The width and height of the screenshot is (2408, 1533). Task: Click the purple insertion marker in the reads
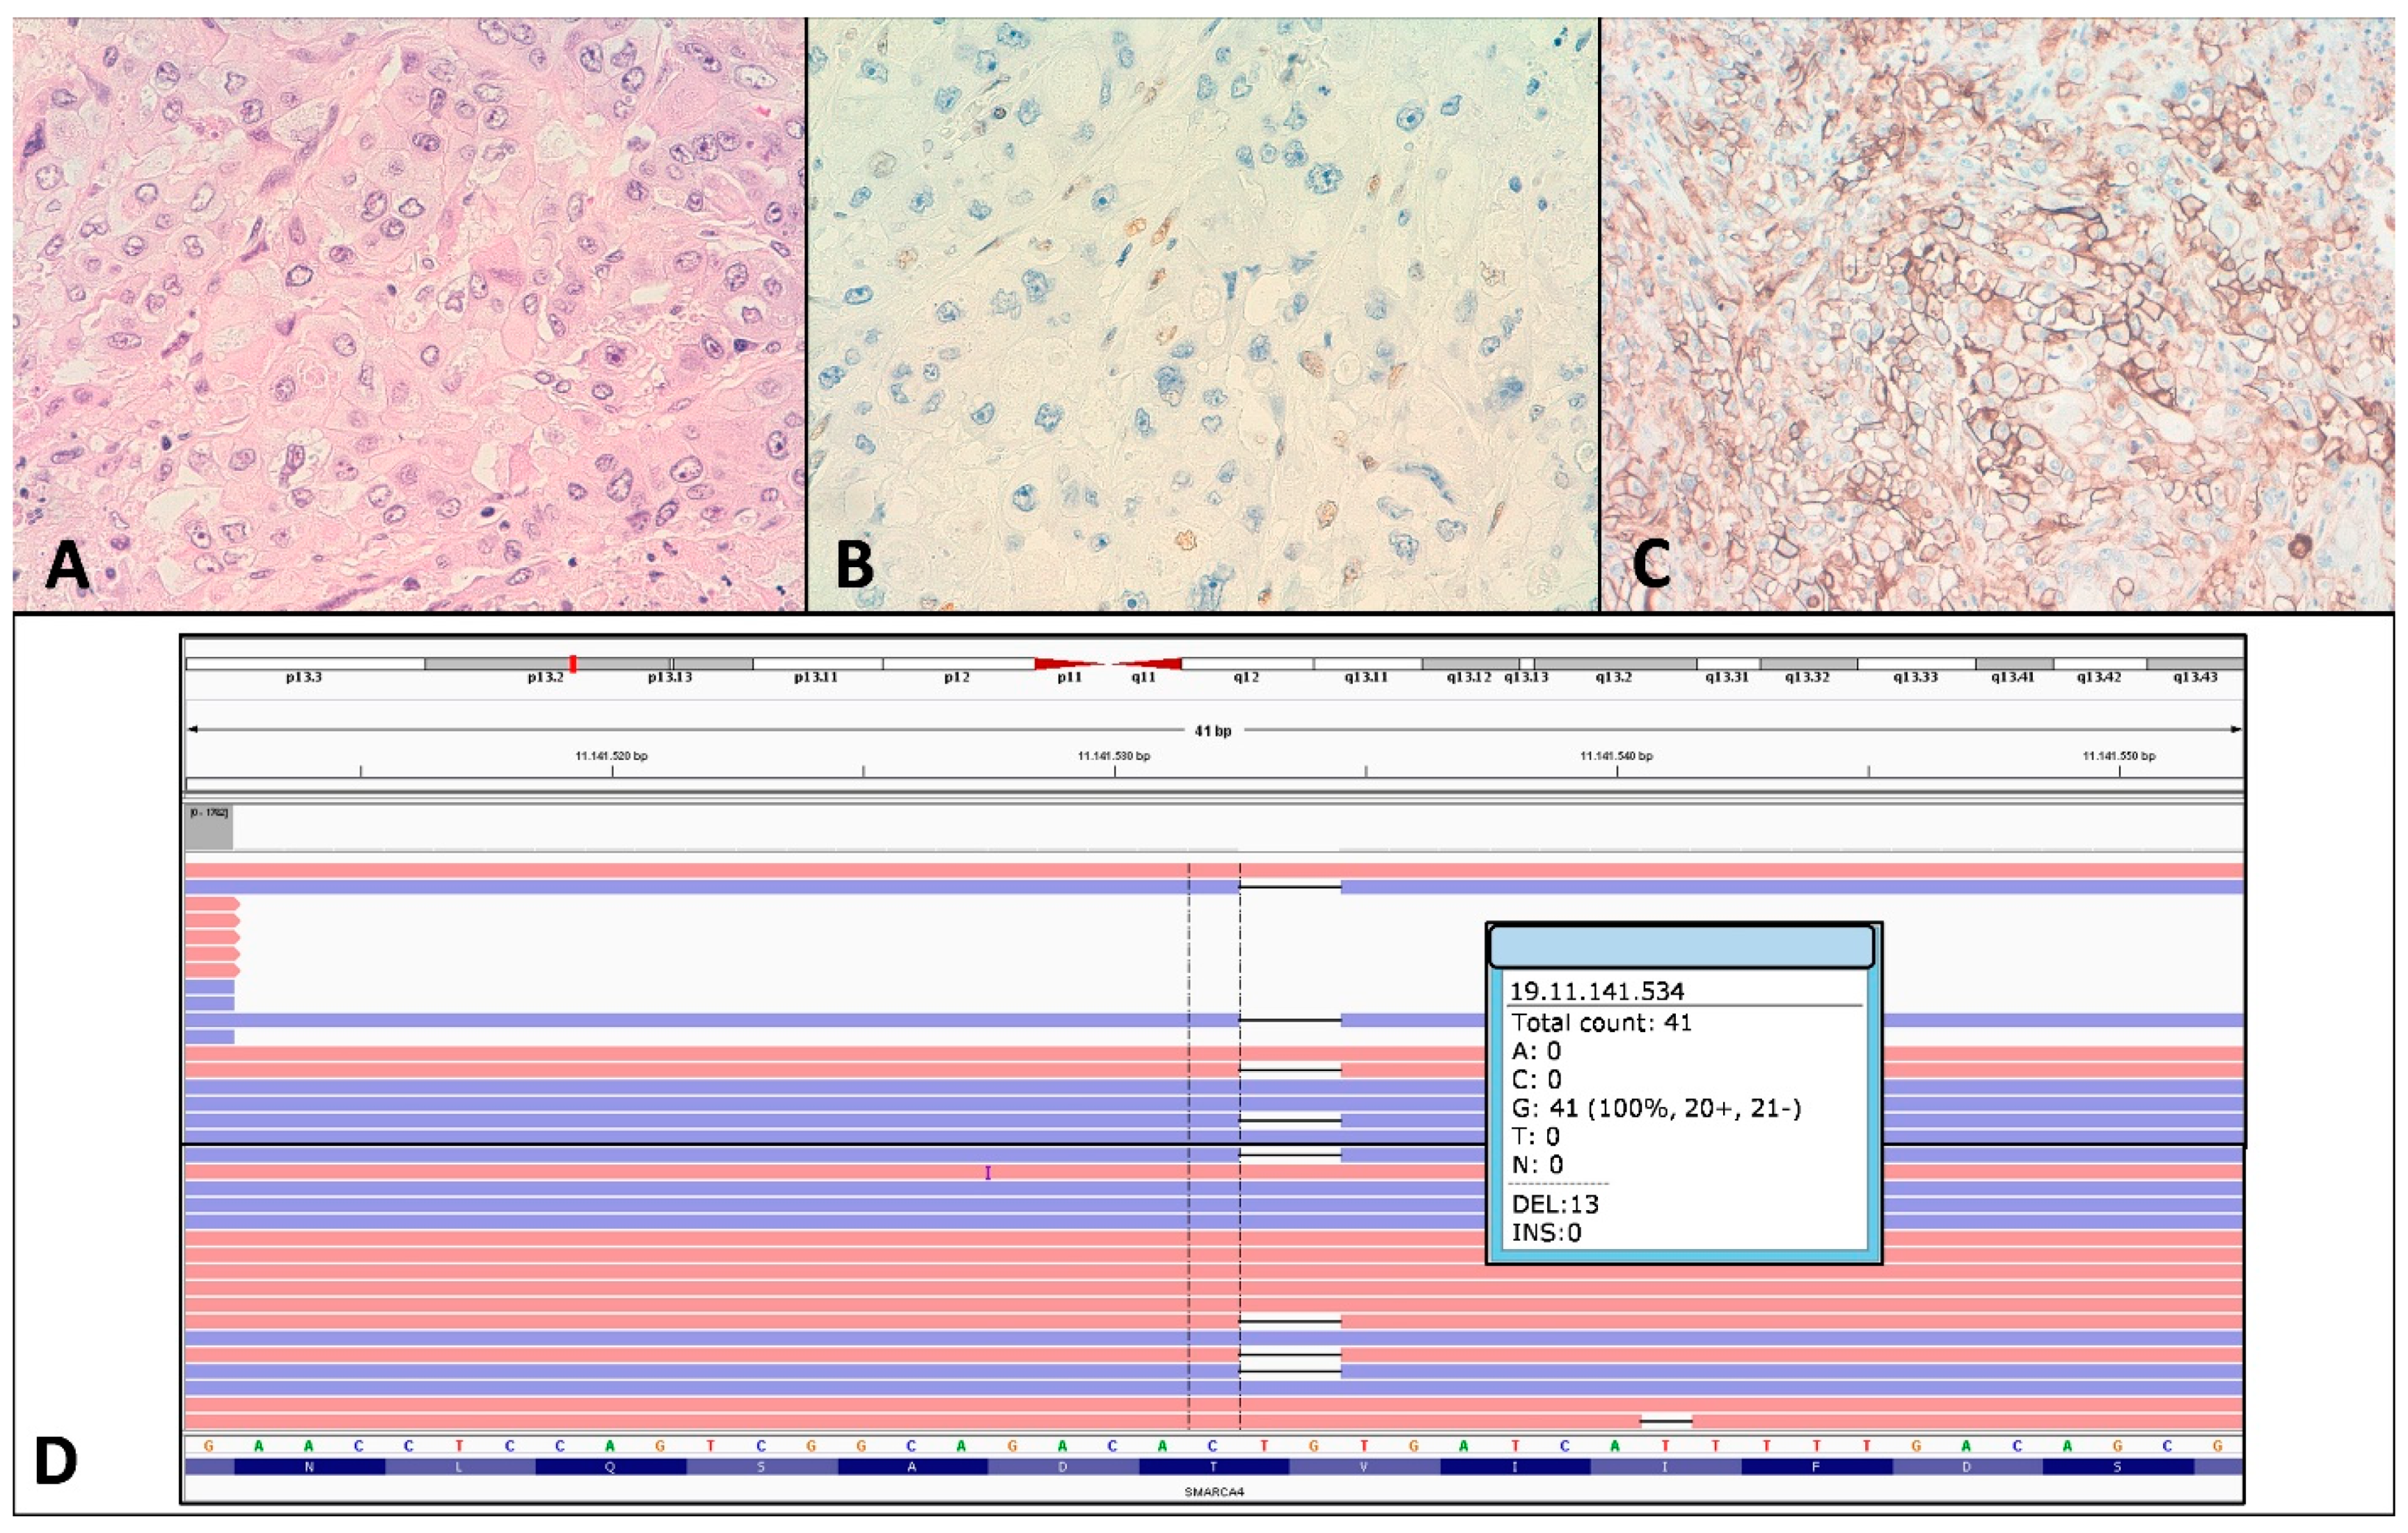tap(988, 1172)
